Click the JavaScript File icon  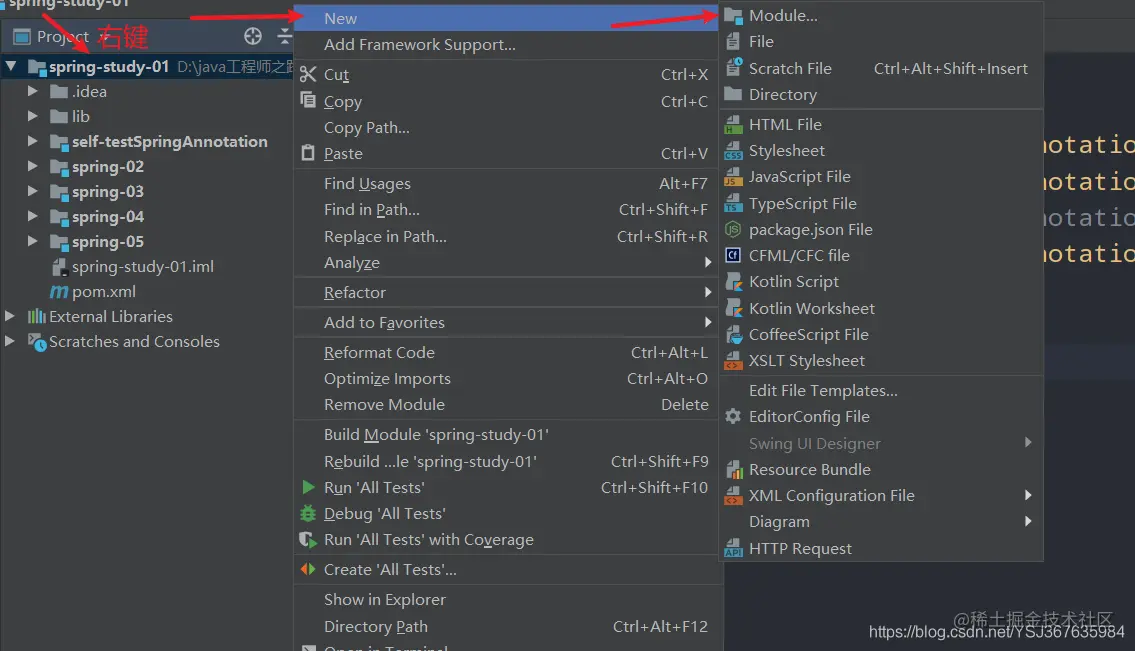pos(733,177)
